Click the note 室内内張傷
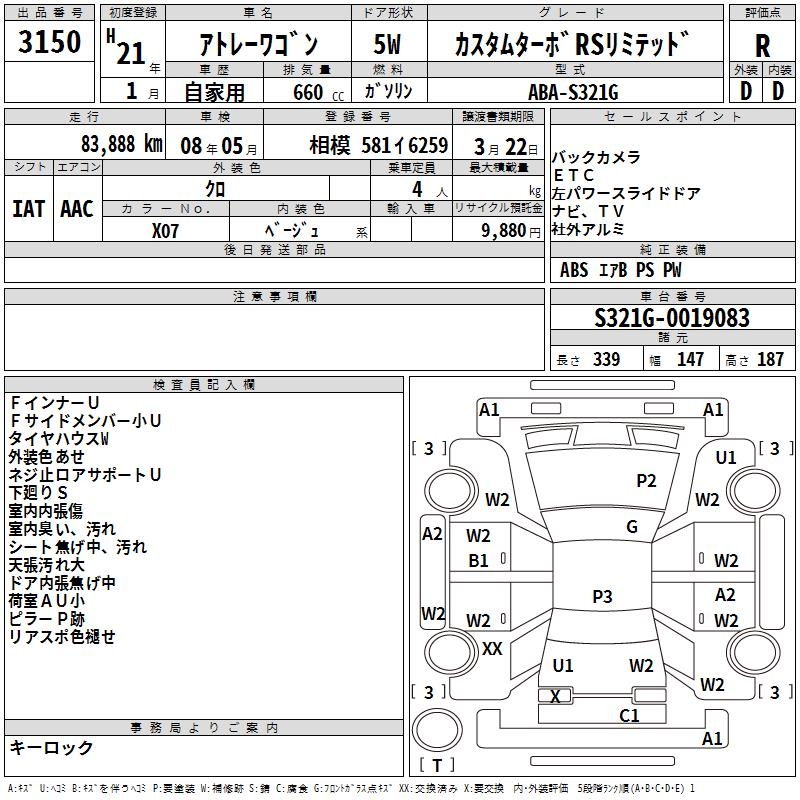The height and width of the screenshot is (800, 800). [x=45, y=511]
